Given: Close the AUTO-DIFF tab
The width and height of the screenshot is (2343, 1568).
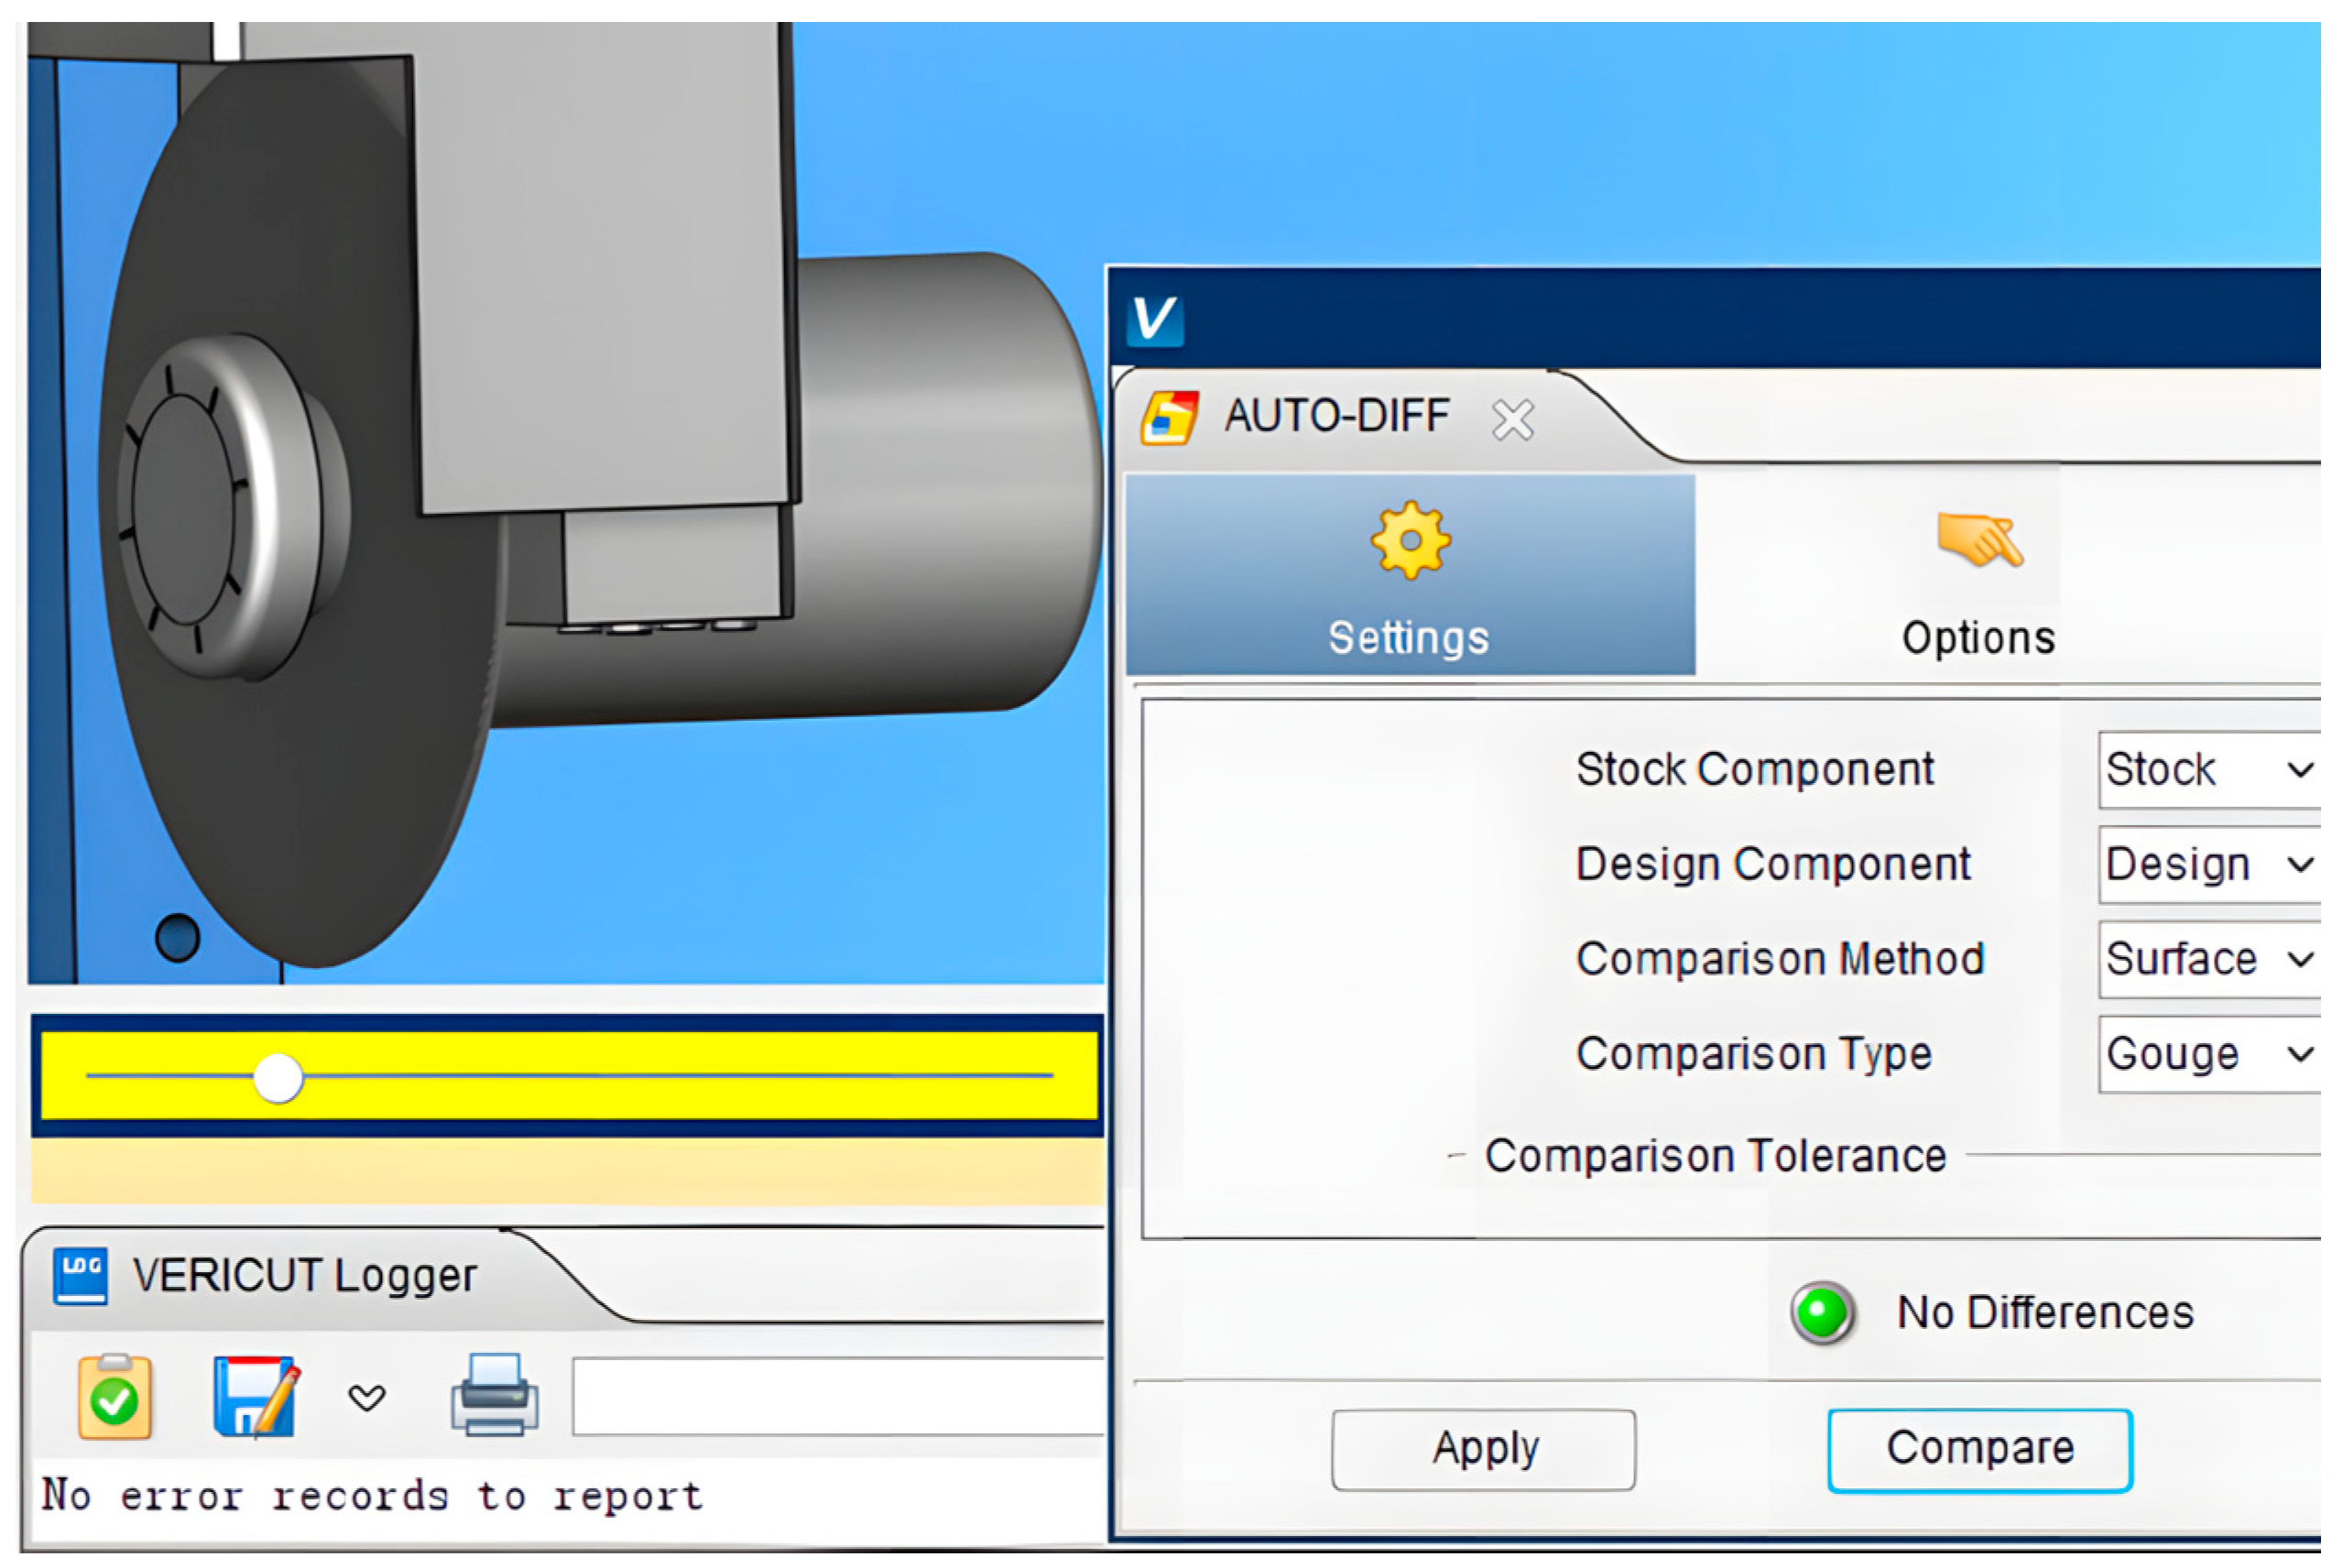Looking at the screenshot, I should pos(1512,419).
